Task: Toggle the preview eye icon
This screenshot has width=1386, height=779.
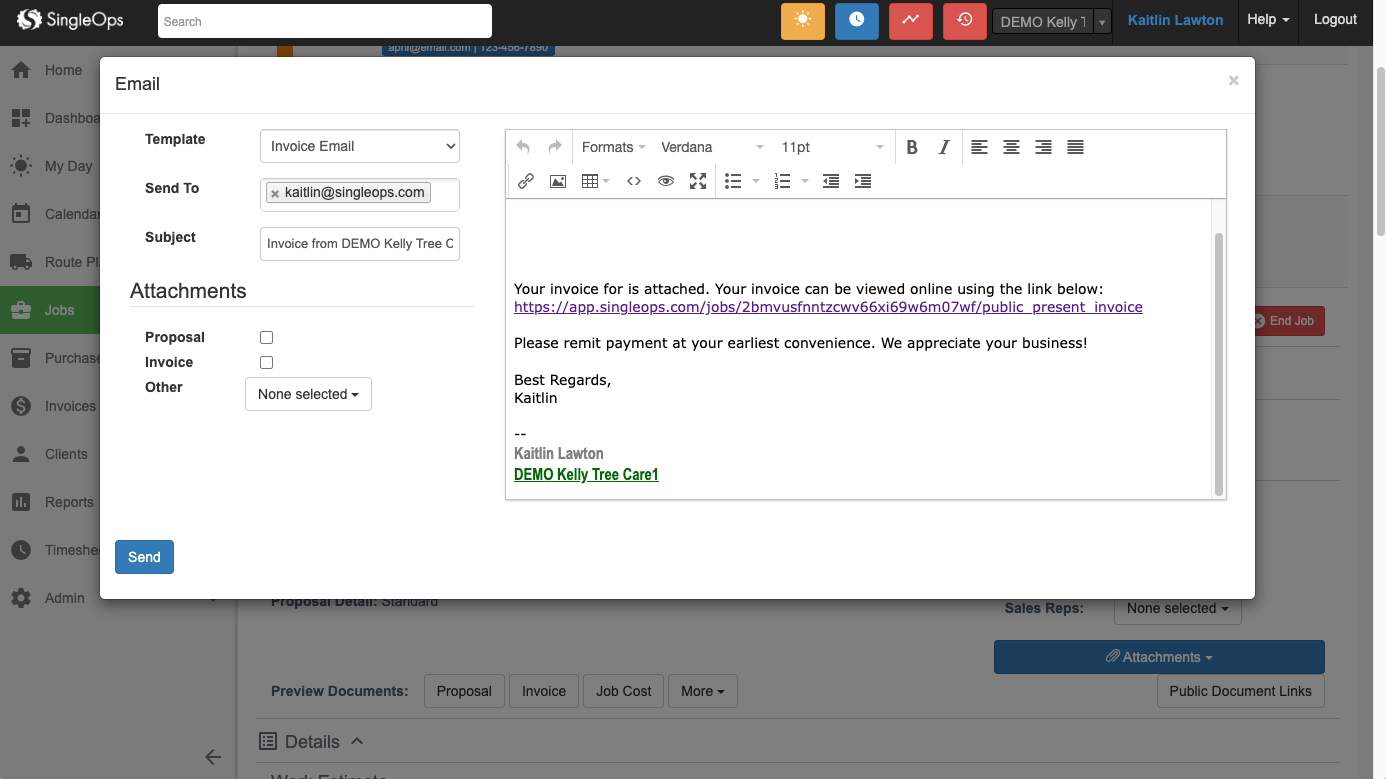Action: coord(665,181)
